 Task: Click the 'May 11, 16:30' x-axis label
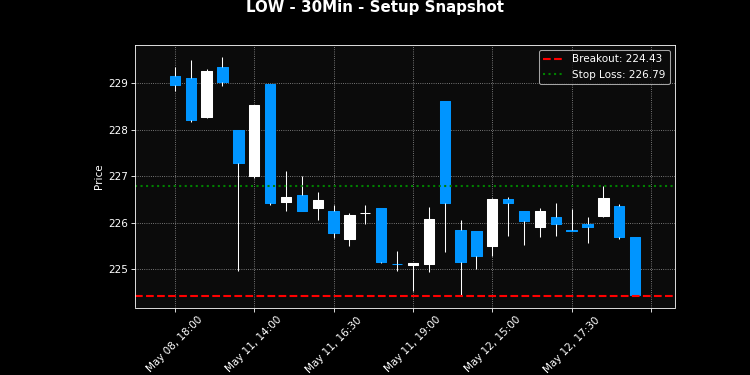point(332,344)
